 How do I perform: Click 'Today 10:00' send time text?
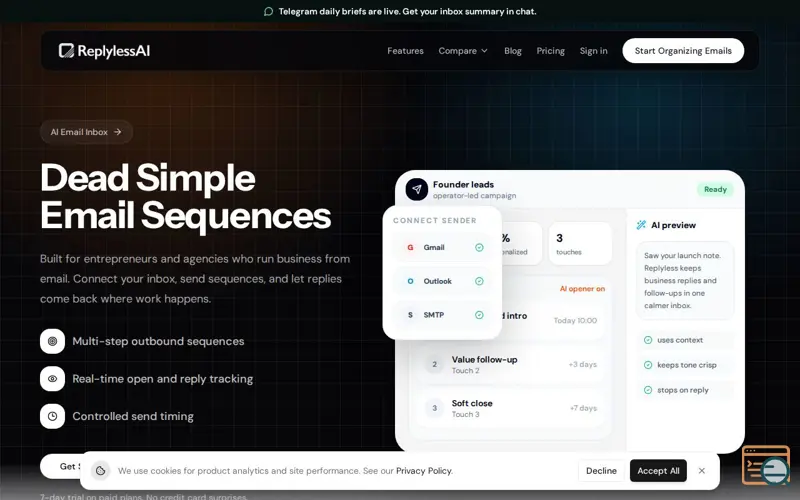pyautogui.click(x=575, y=320)
